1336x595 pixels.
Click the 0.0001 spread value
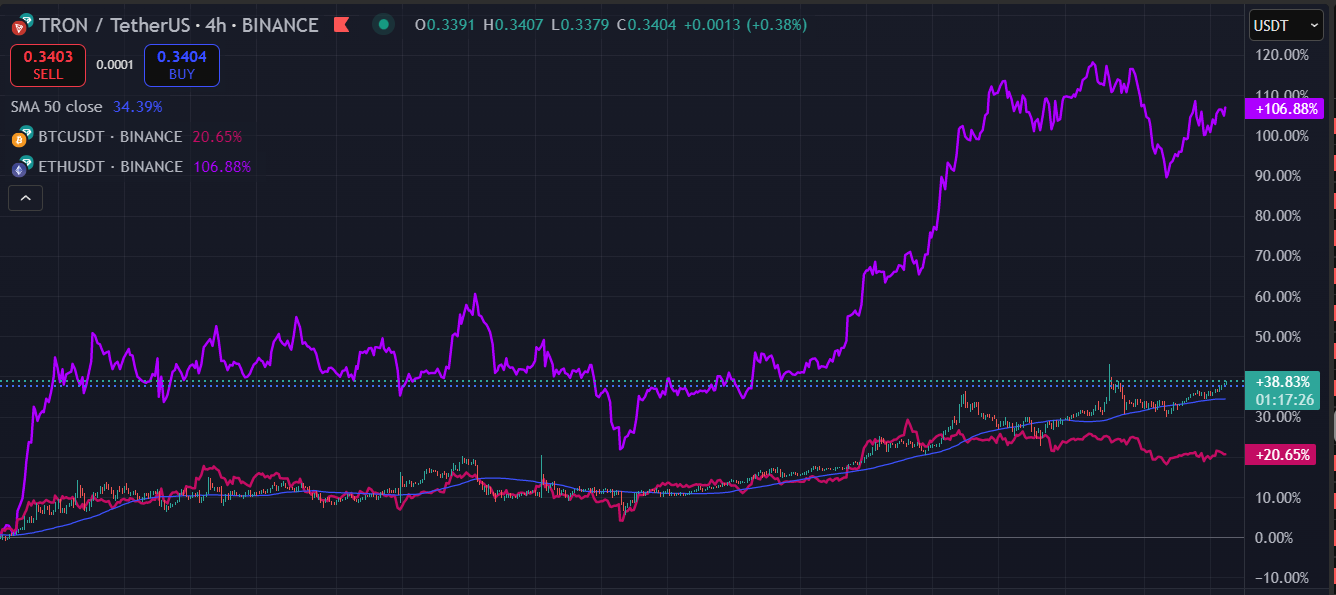[x=115, y=65]
